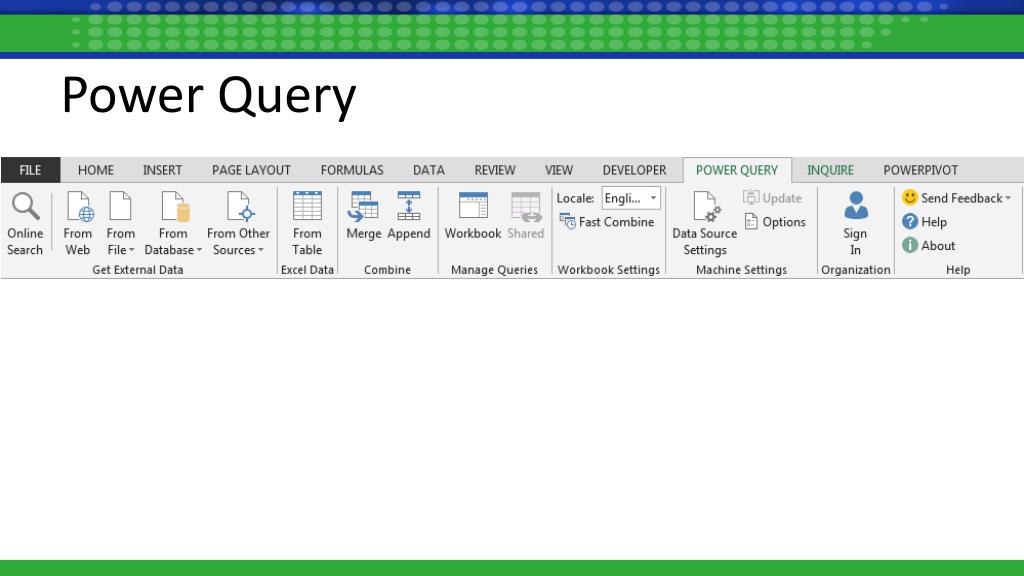The width and height of the screenshot is (1024, 576).
Task: Switch to the INSERT tab
Action: point(162,170)
